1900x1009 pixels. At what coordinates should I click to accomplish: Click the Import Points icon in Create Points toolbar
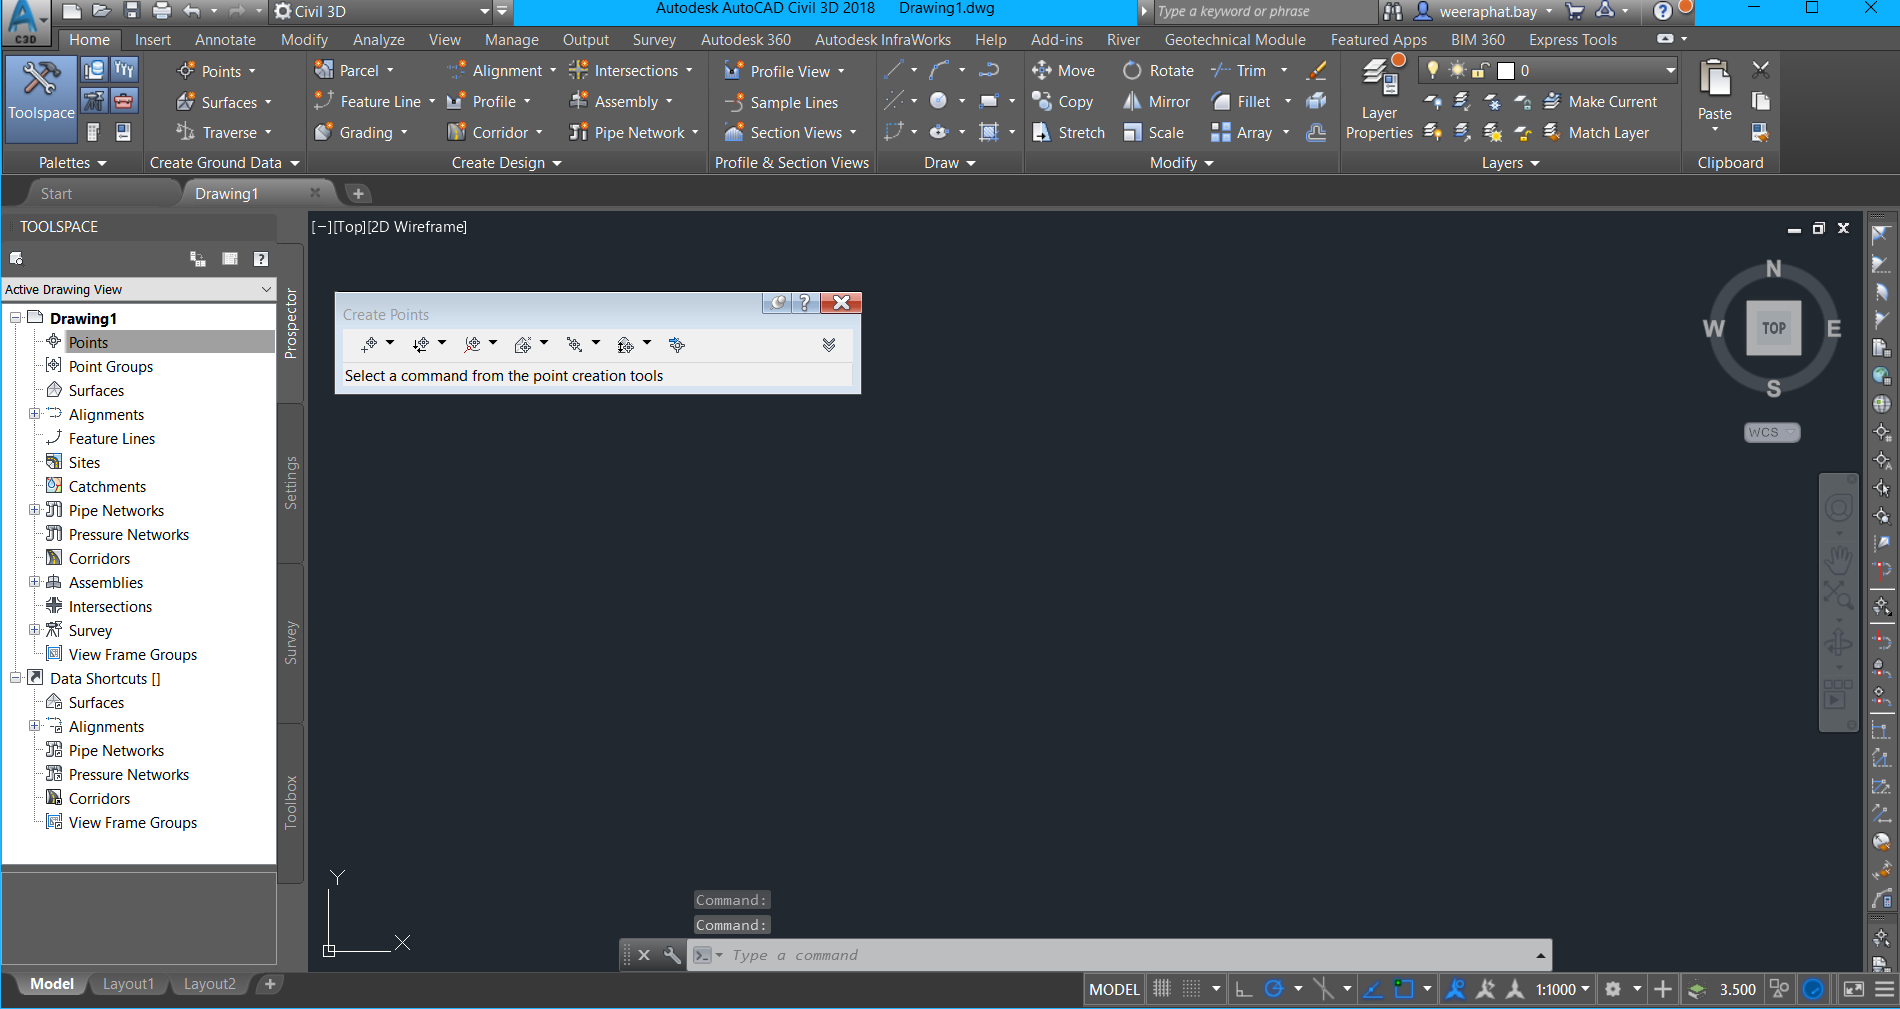677,344
